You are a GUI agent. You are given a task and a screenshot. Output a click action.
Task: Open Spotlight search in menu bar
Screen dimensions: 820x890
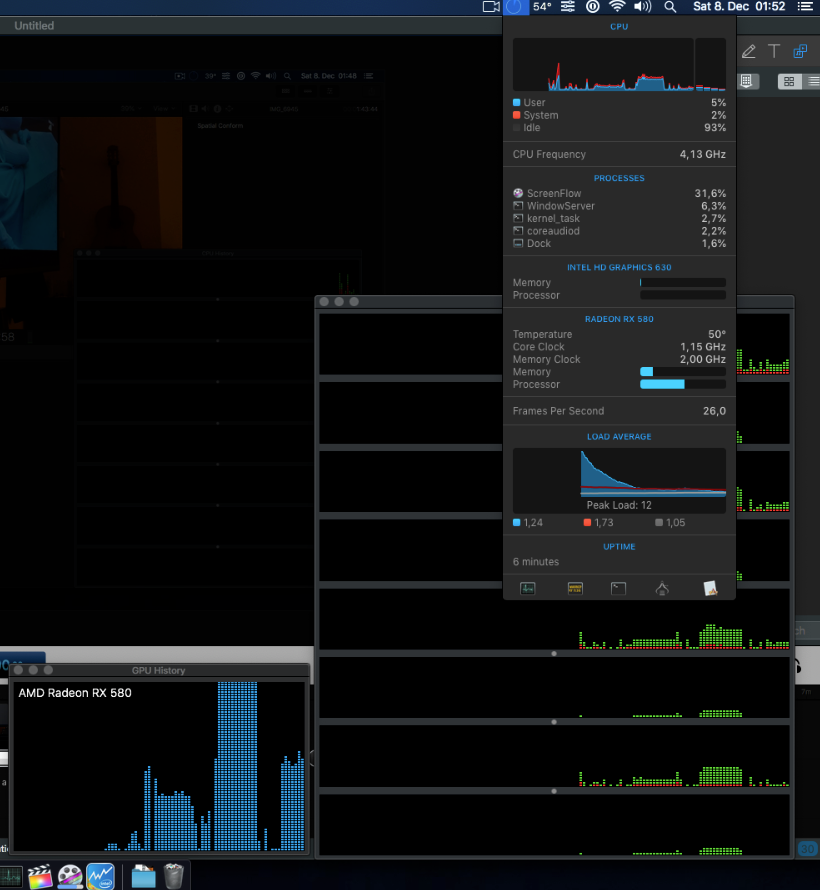pos(670,7)
